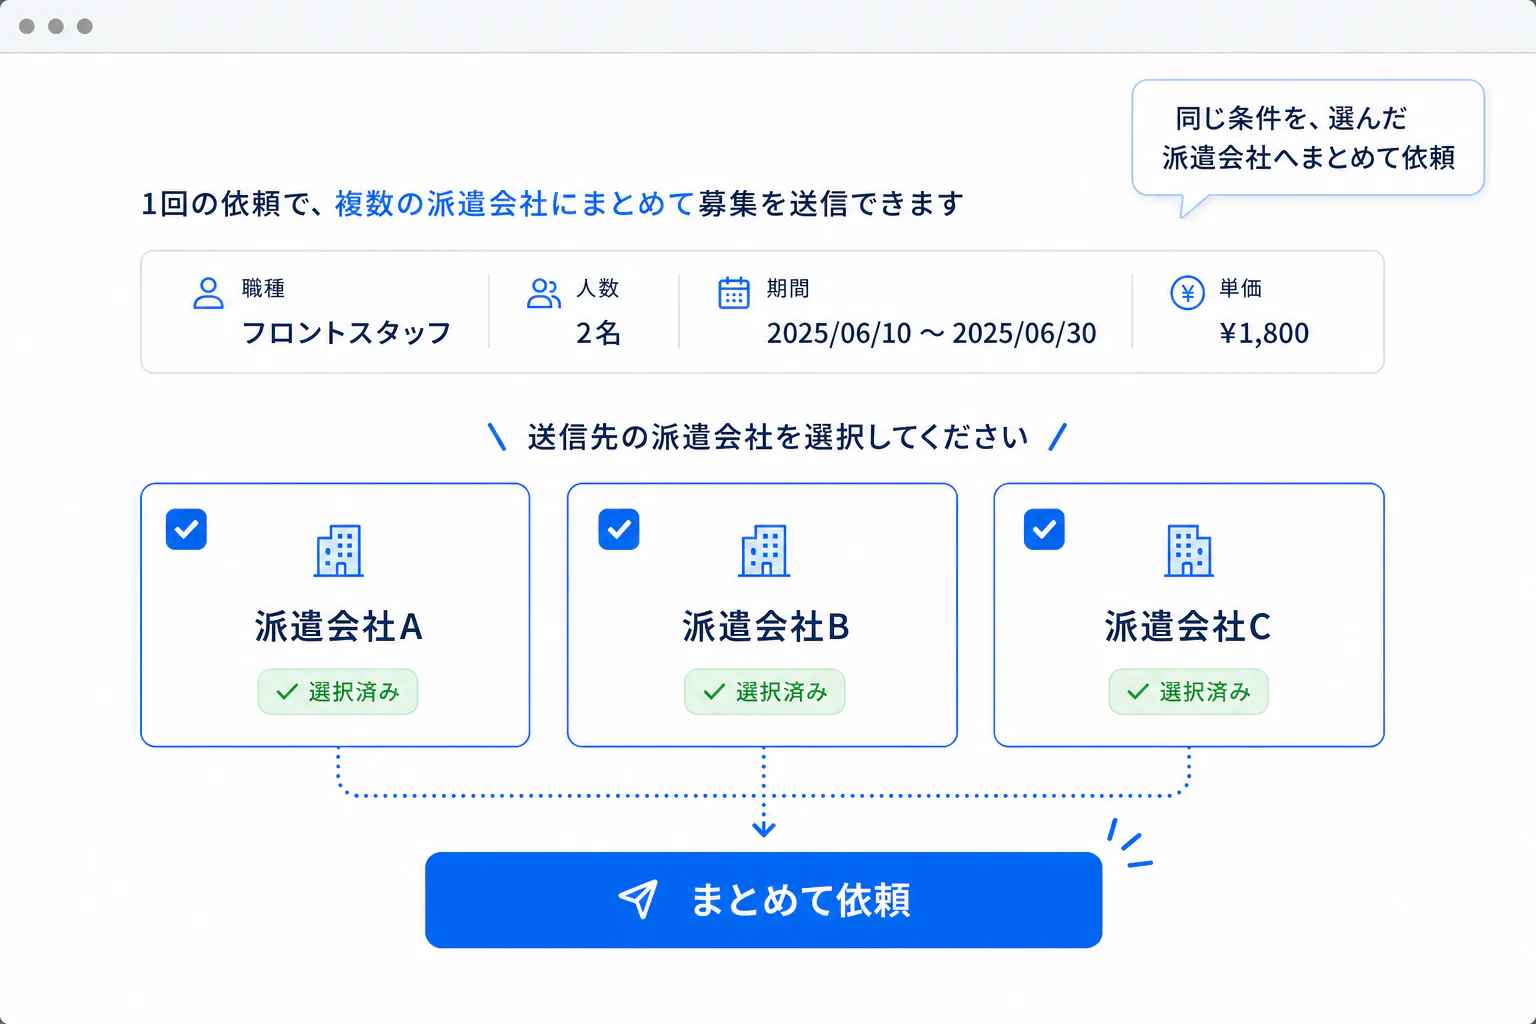Image resolution: width=1536 pixels, height=1024 pixels.
Task: Uncheck the 派遣会社C checkbox
Action: coord(1044,529)
